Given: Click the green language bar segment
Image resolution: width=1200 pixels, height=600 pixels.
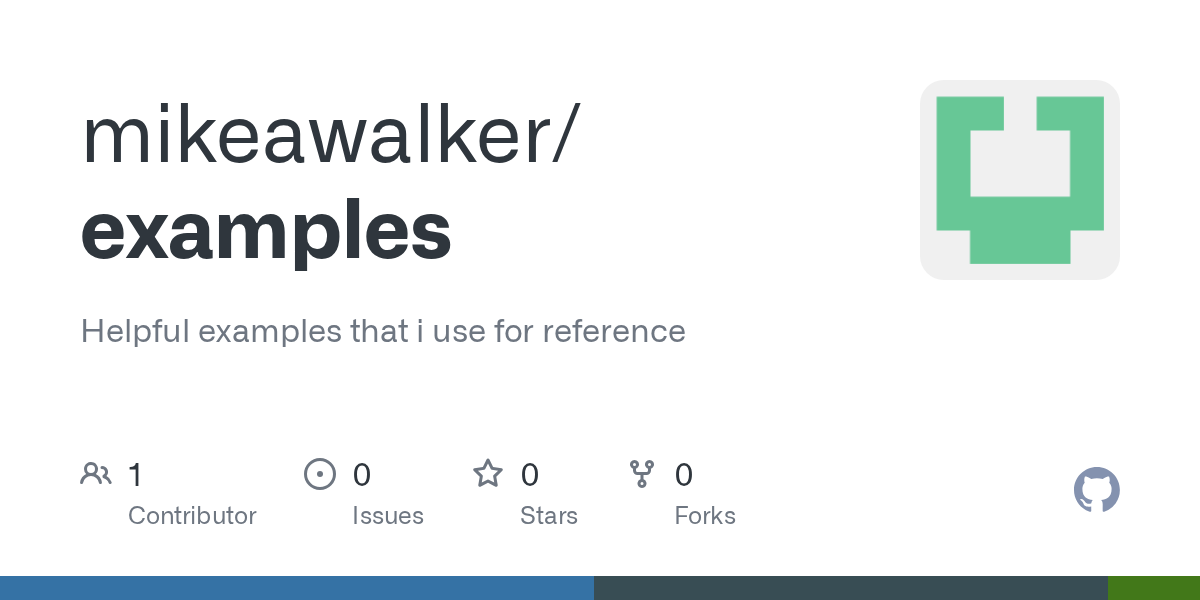Looking at the screenshot, I should click(x=1154, y=588).
